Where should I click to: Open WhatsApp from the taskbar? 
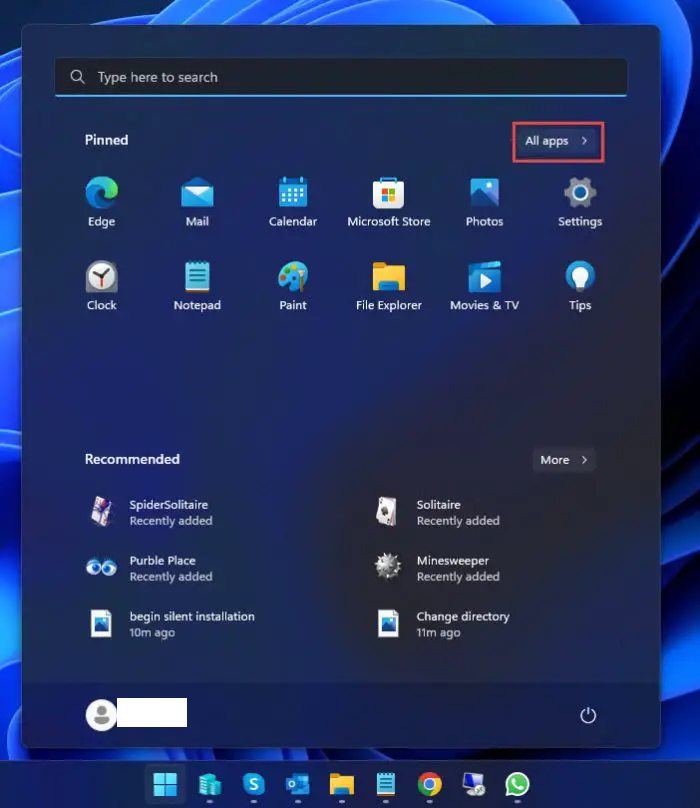click(x=517, y=784)
